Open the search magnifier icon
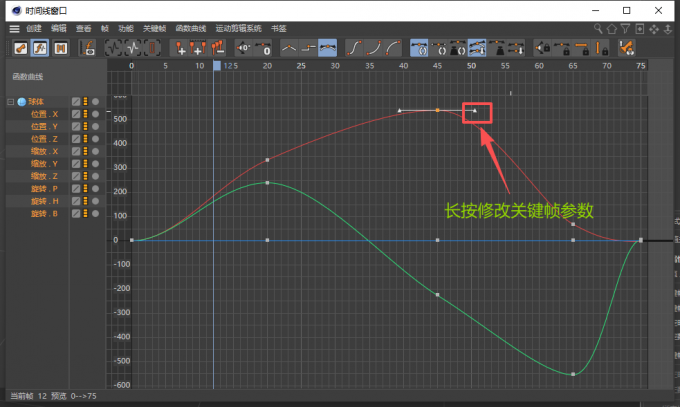The width and height of the screenshot is (680, 407). click(598, 29)
